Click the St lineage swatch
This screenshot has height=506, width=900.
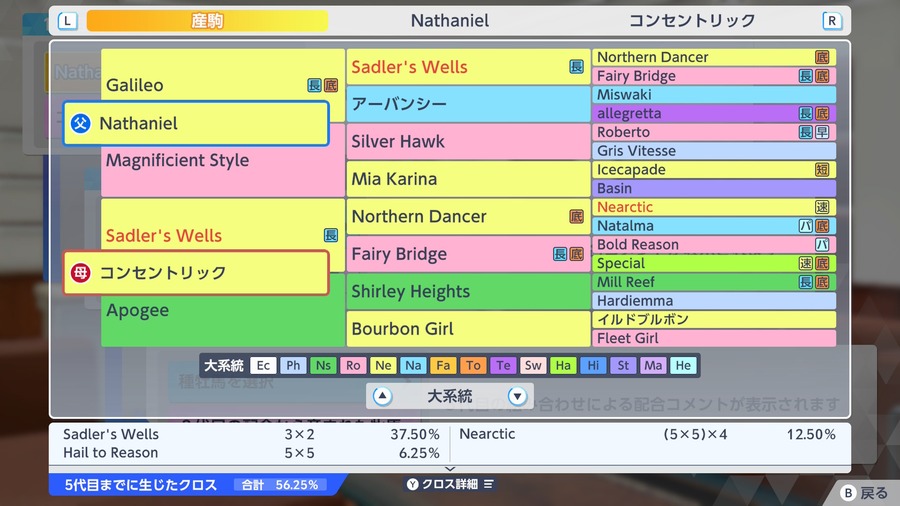pyautogui.click(x=623, y=365)
